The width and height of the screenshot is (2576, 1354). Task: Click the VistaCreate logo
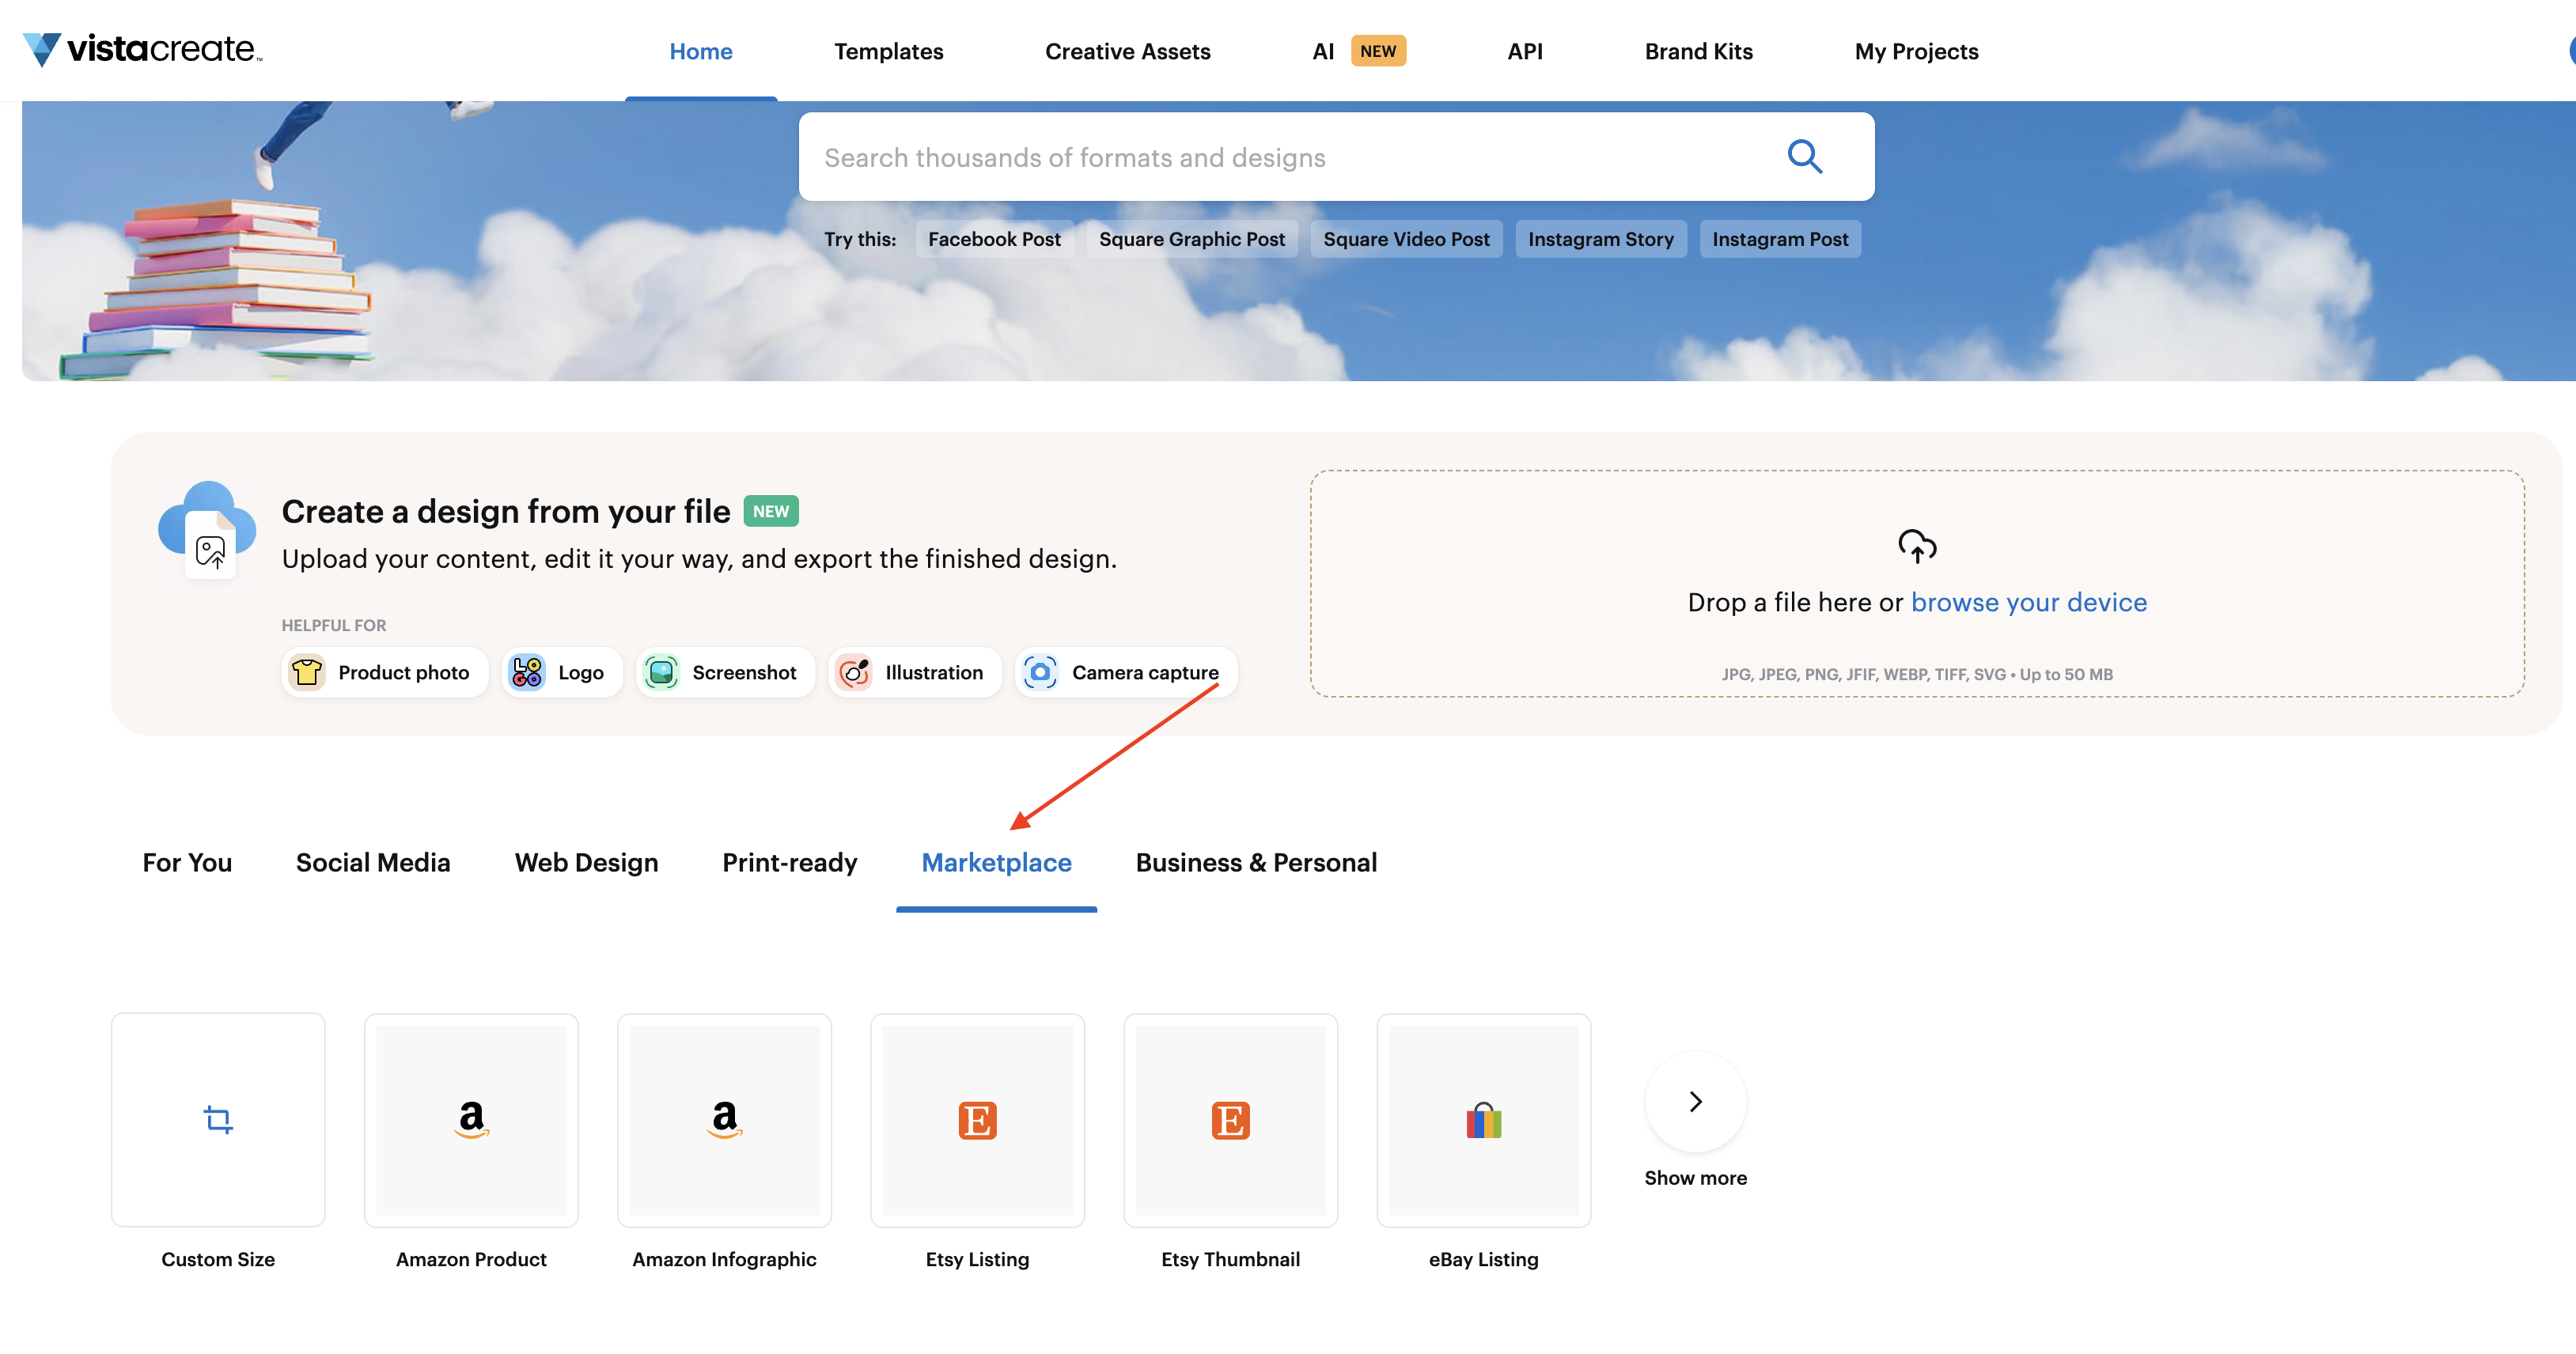click(x=142, y=49)
